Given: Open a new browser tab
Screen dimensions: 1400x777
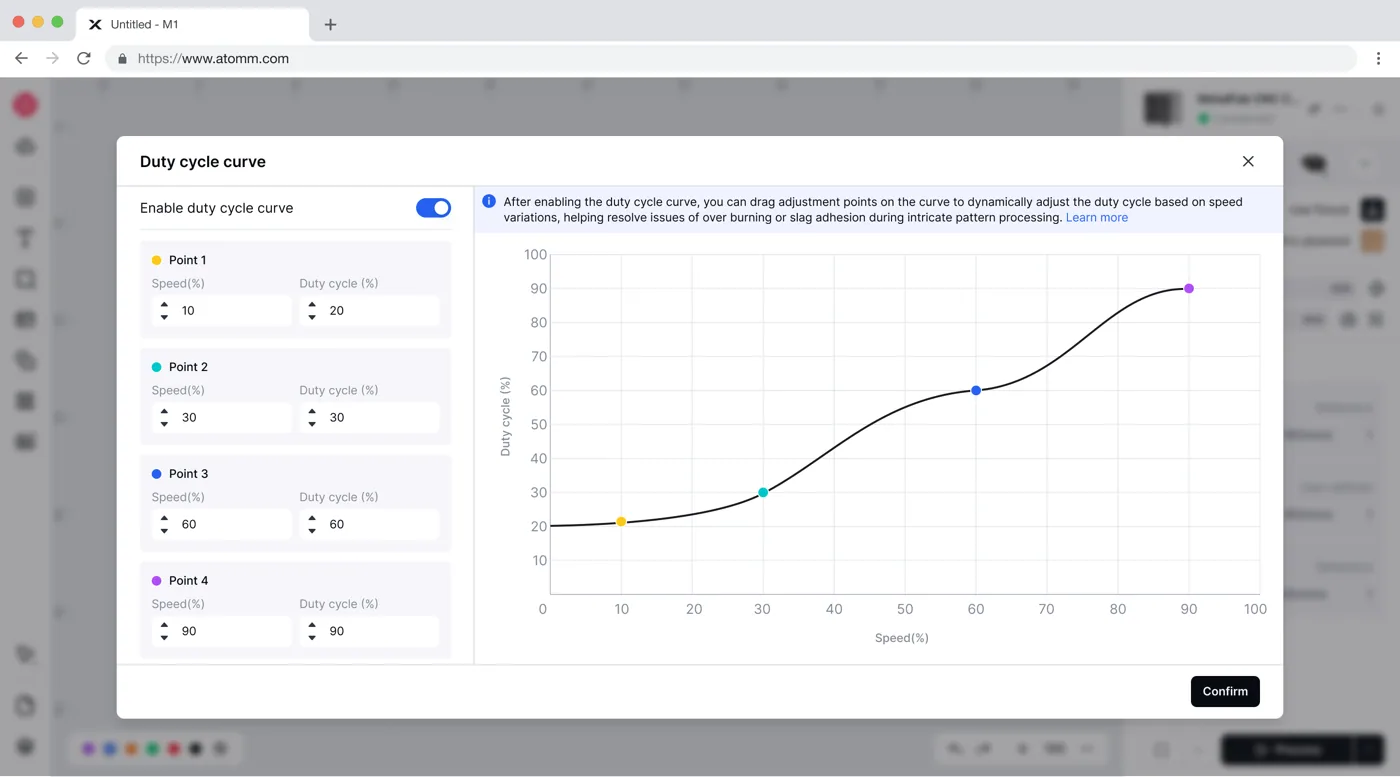Looking at the screenshot, I should 330,24.
